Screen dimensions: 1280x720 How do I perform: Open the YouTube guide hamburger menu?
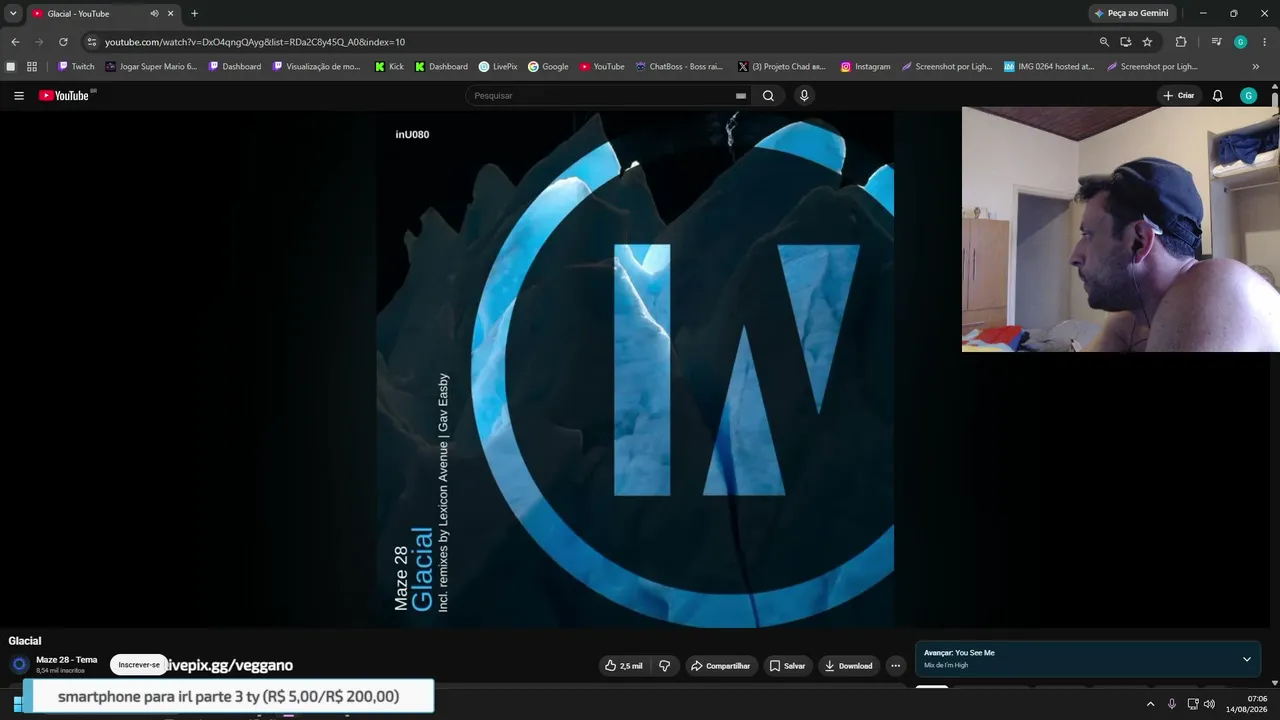19,96
